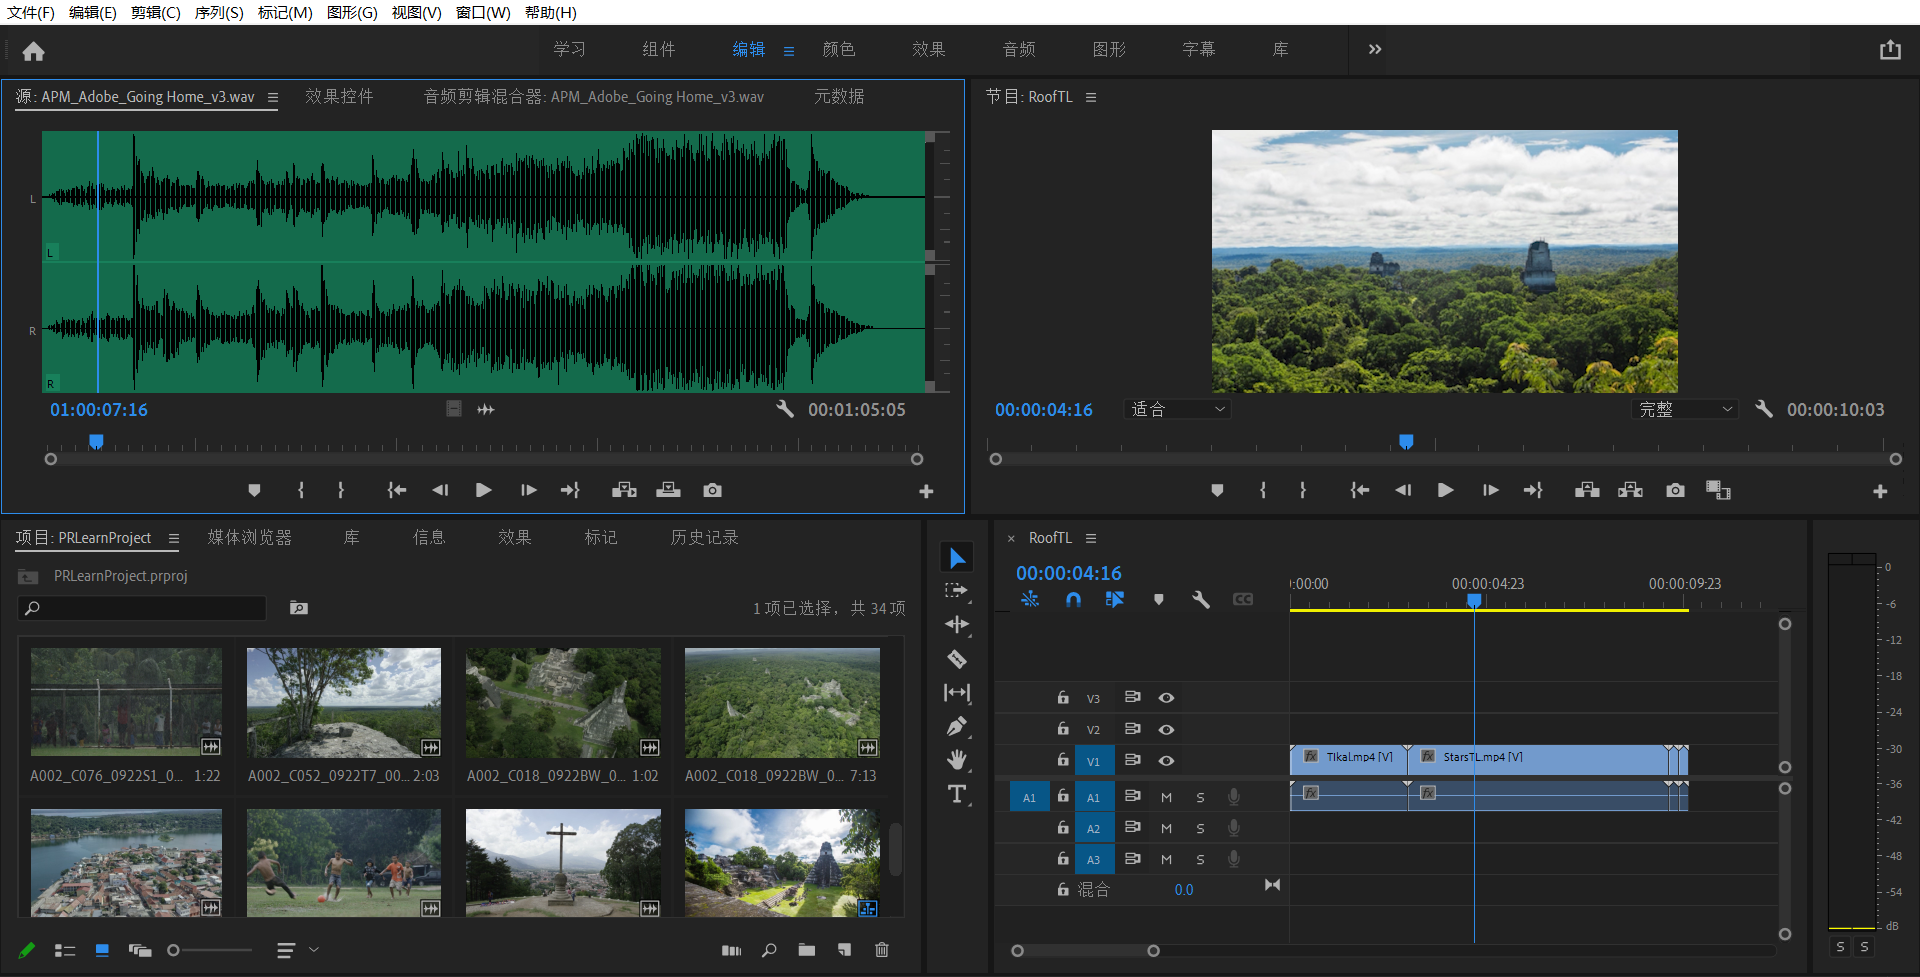Viewport: 1920px width, 977px height.
Task: Open Program monitor settings wrench
Action: [x=1764, y=409]
